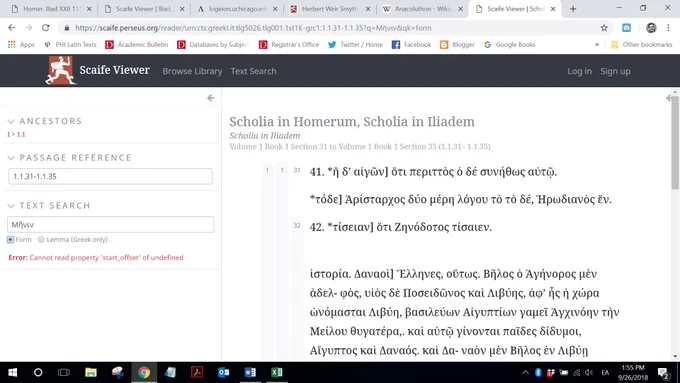Open the Chrome menu three dots
This screenshot has height=383, width=680.
tap(668, 28)
